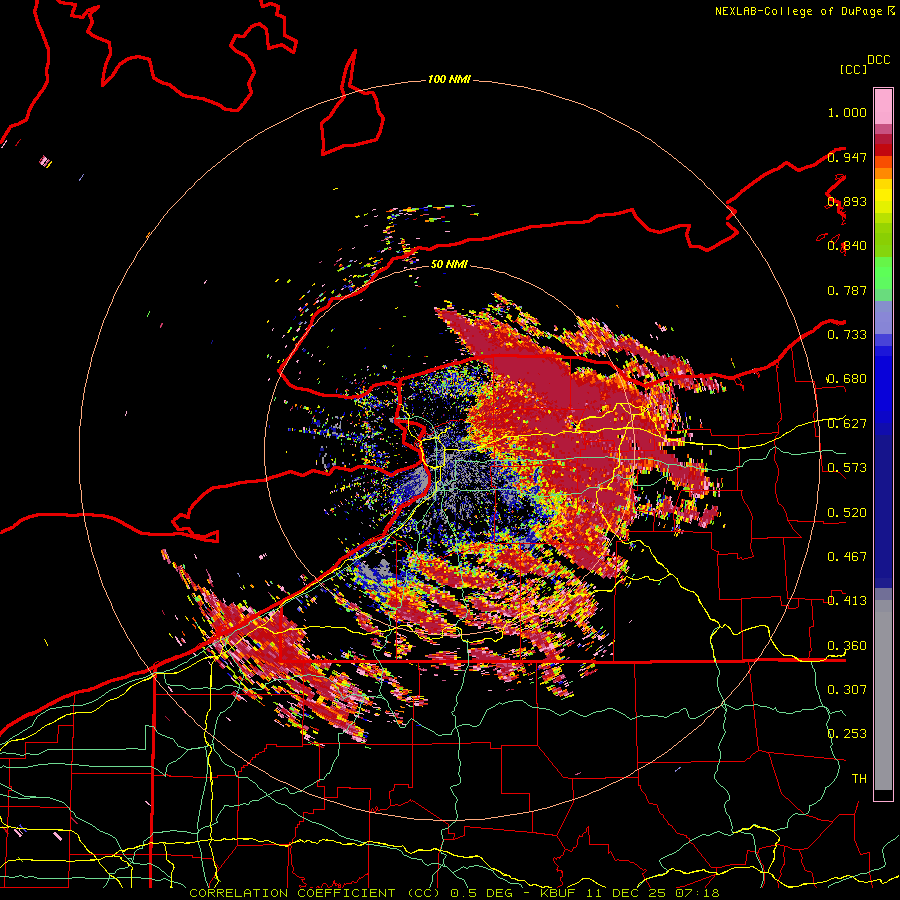Click the DCC label above the color scale
Screen dimensions: 900x900
point(878,60)
